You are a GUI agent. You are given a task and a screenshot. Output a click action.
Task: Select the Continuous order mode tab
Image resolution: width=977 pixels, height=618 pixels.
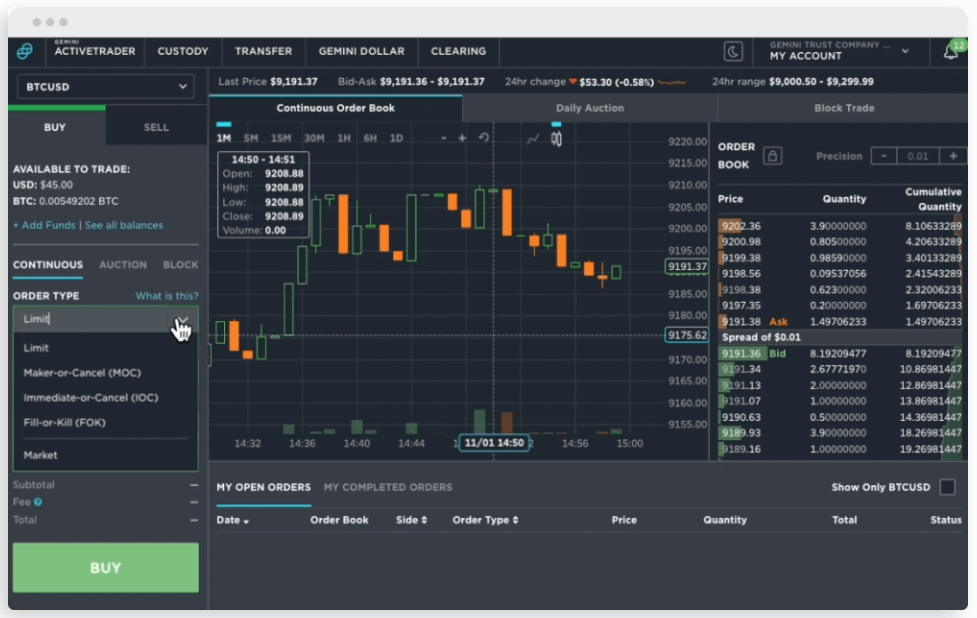[48, 265]
